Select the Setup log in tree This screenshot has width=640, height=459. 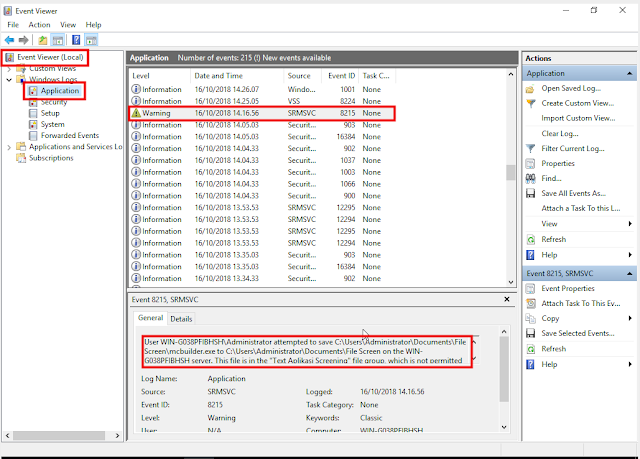pos(50,113)
